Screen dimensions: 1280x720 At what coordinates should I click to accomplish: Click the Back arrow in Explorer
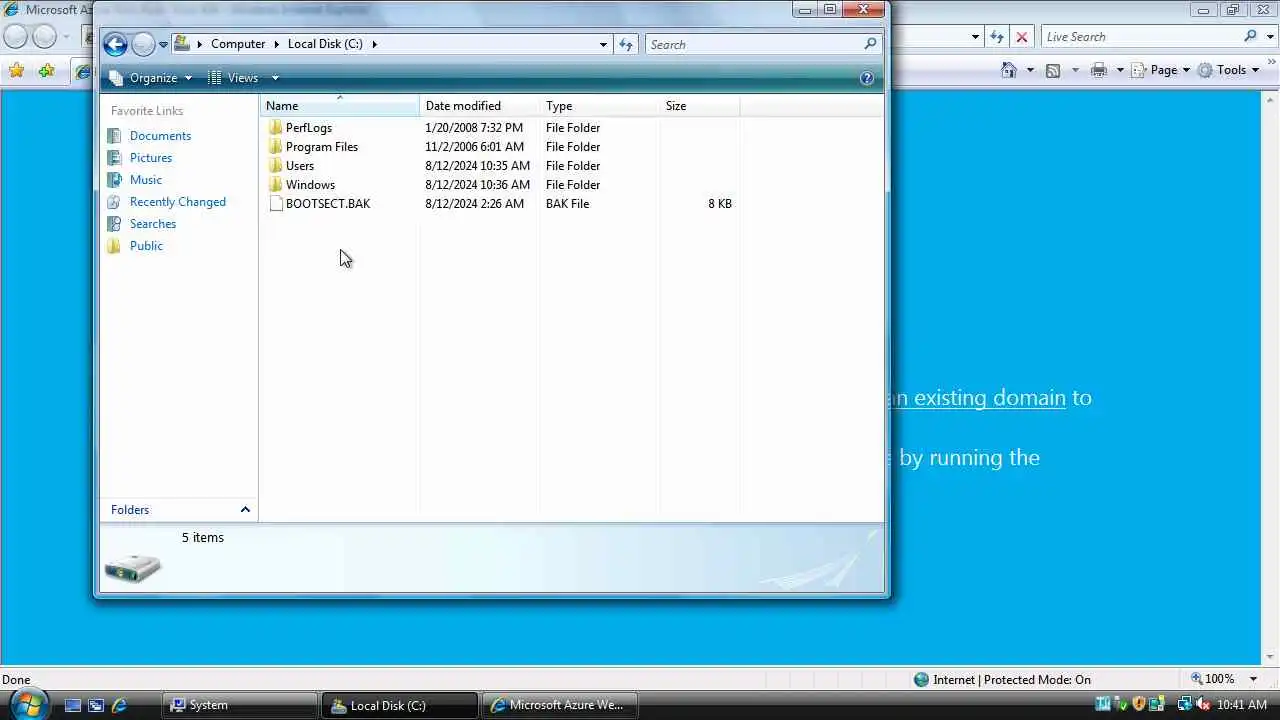115,44
